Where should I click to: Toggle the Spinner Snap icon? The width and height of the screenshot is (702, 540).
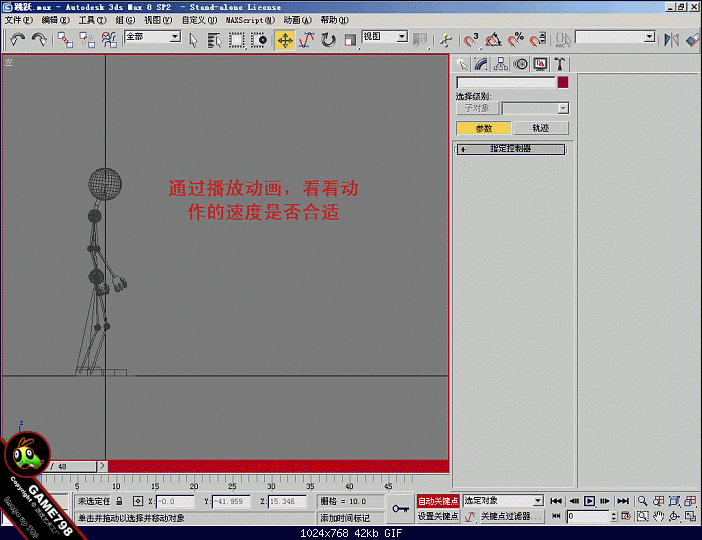[x=537, y=40]
